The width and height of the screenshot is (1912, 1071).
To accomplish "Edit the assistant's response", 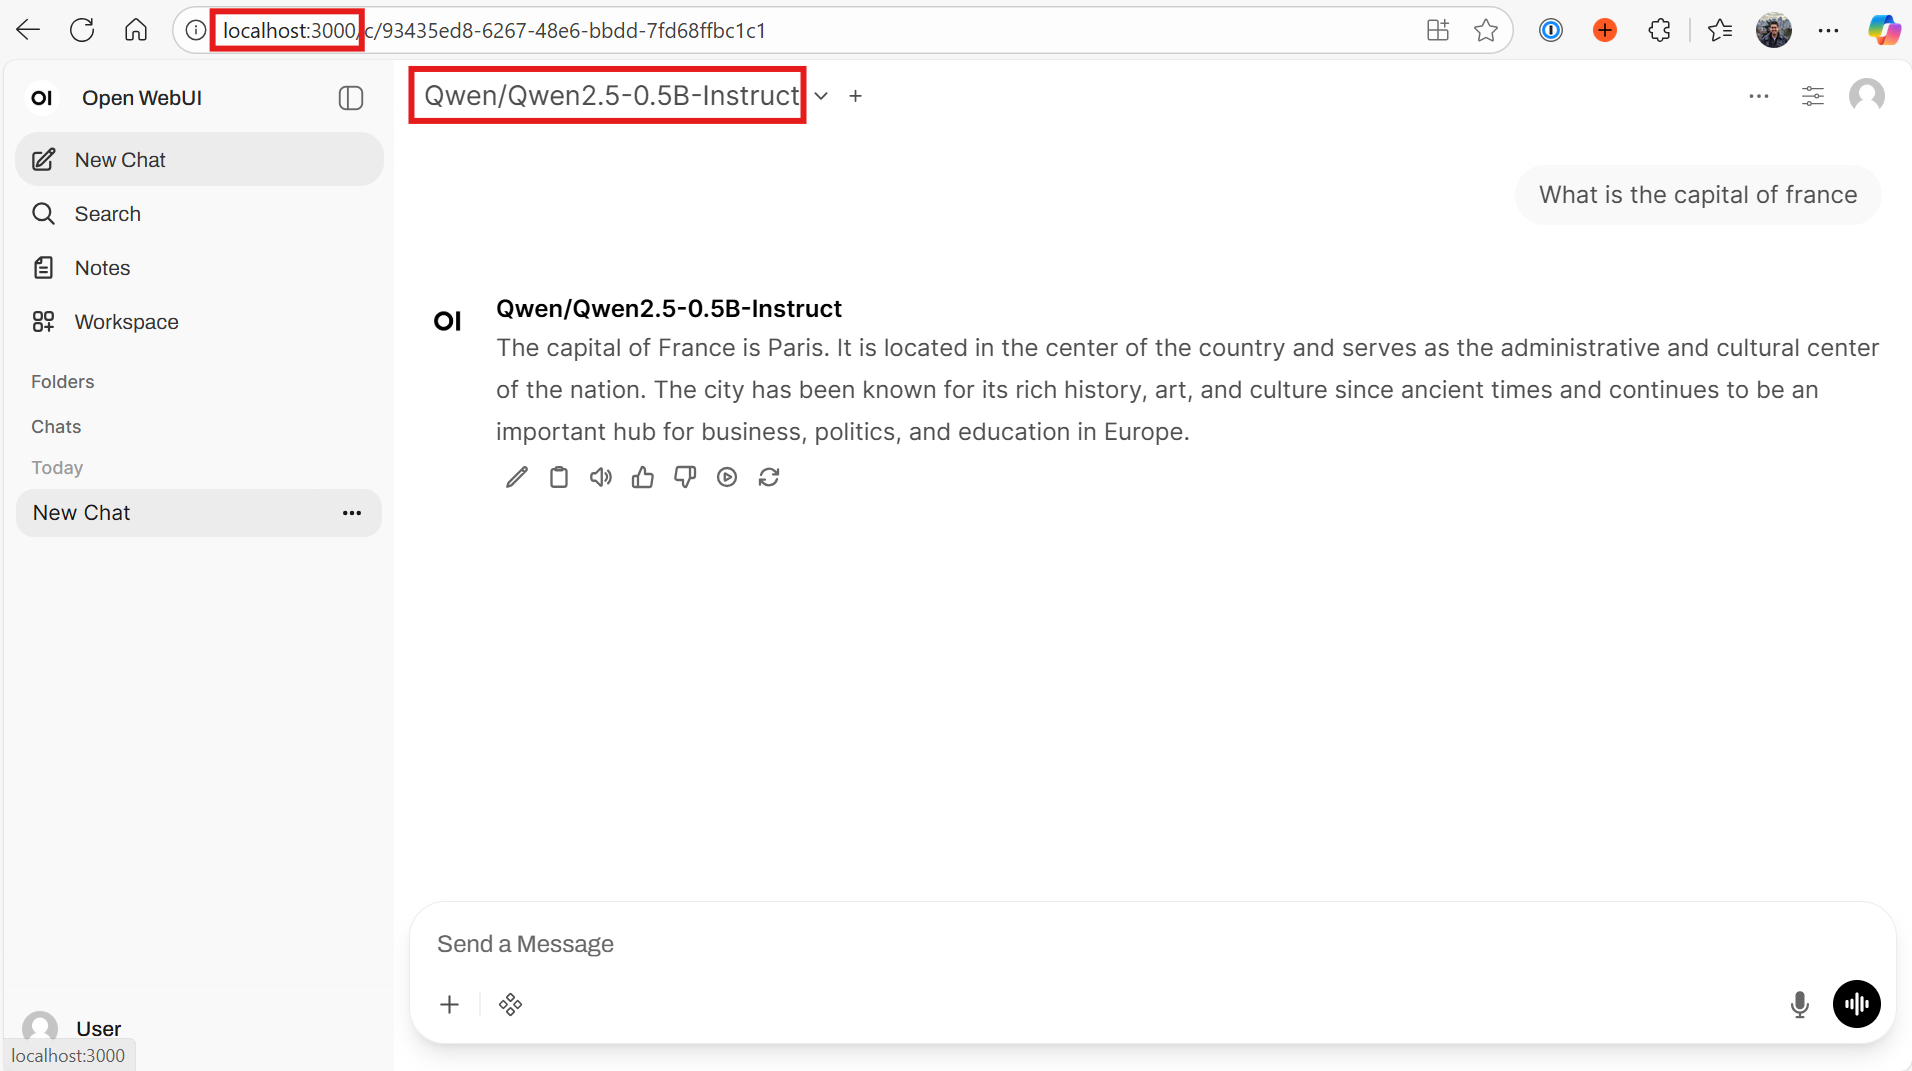I will point(516,477).
